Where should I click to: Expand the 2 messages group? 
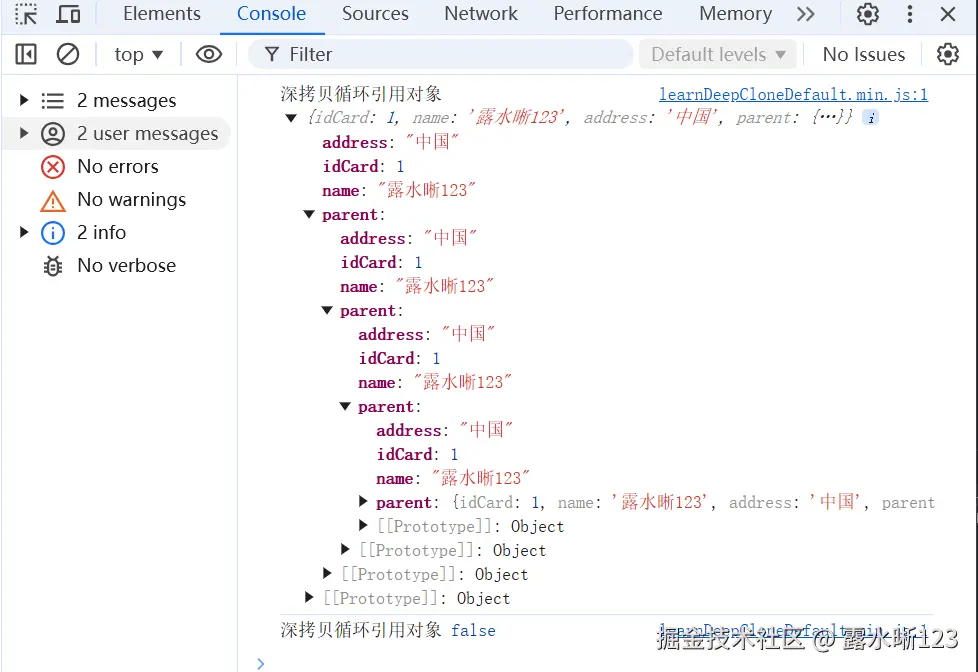pos(24,100)
